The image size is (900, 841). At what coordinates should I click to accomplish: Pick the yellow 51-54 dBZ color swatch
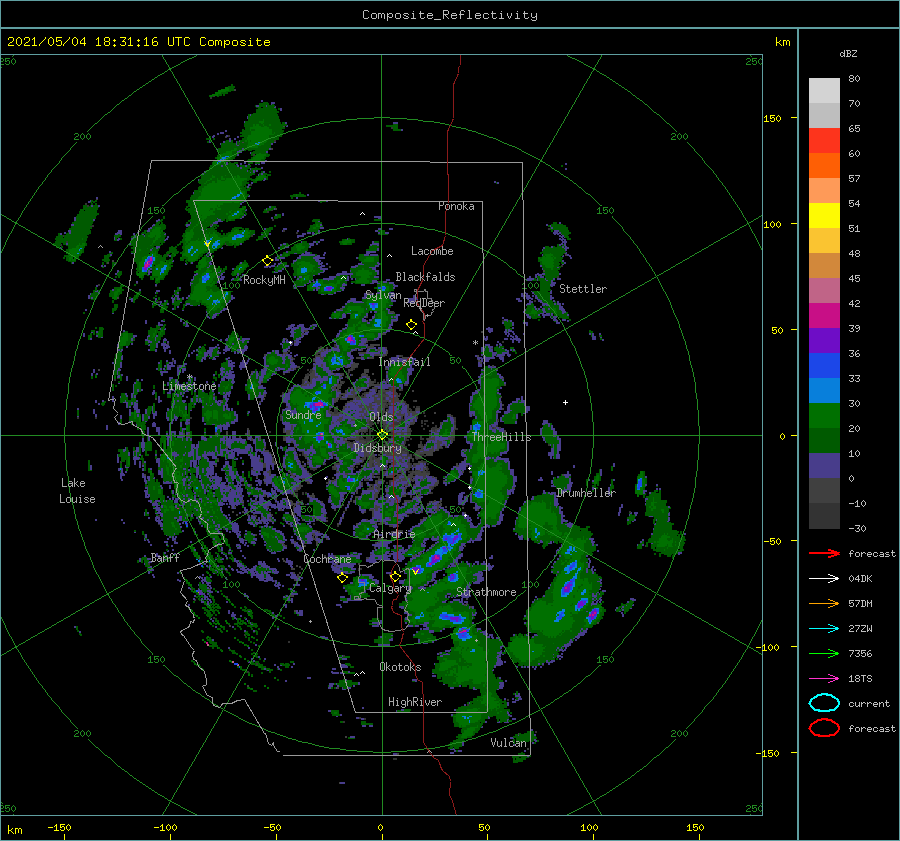point(824,216)
